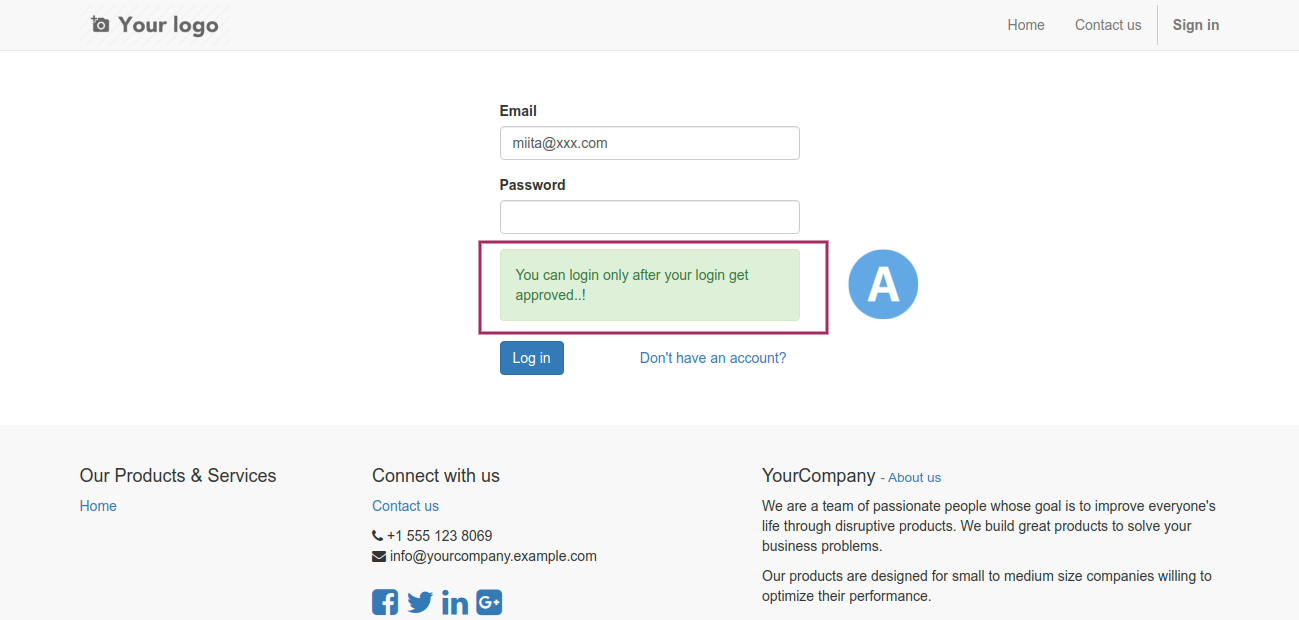Open the Facebook social icon
The width and height of the screenshot is (1299, 620).
point(385,602)
